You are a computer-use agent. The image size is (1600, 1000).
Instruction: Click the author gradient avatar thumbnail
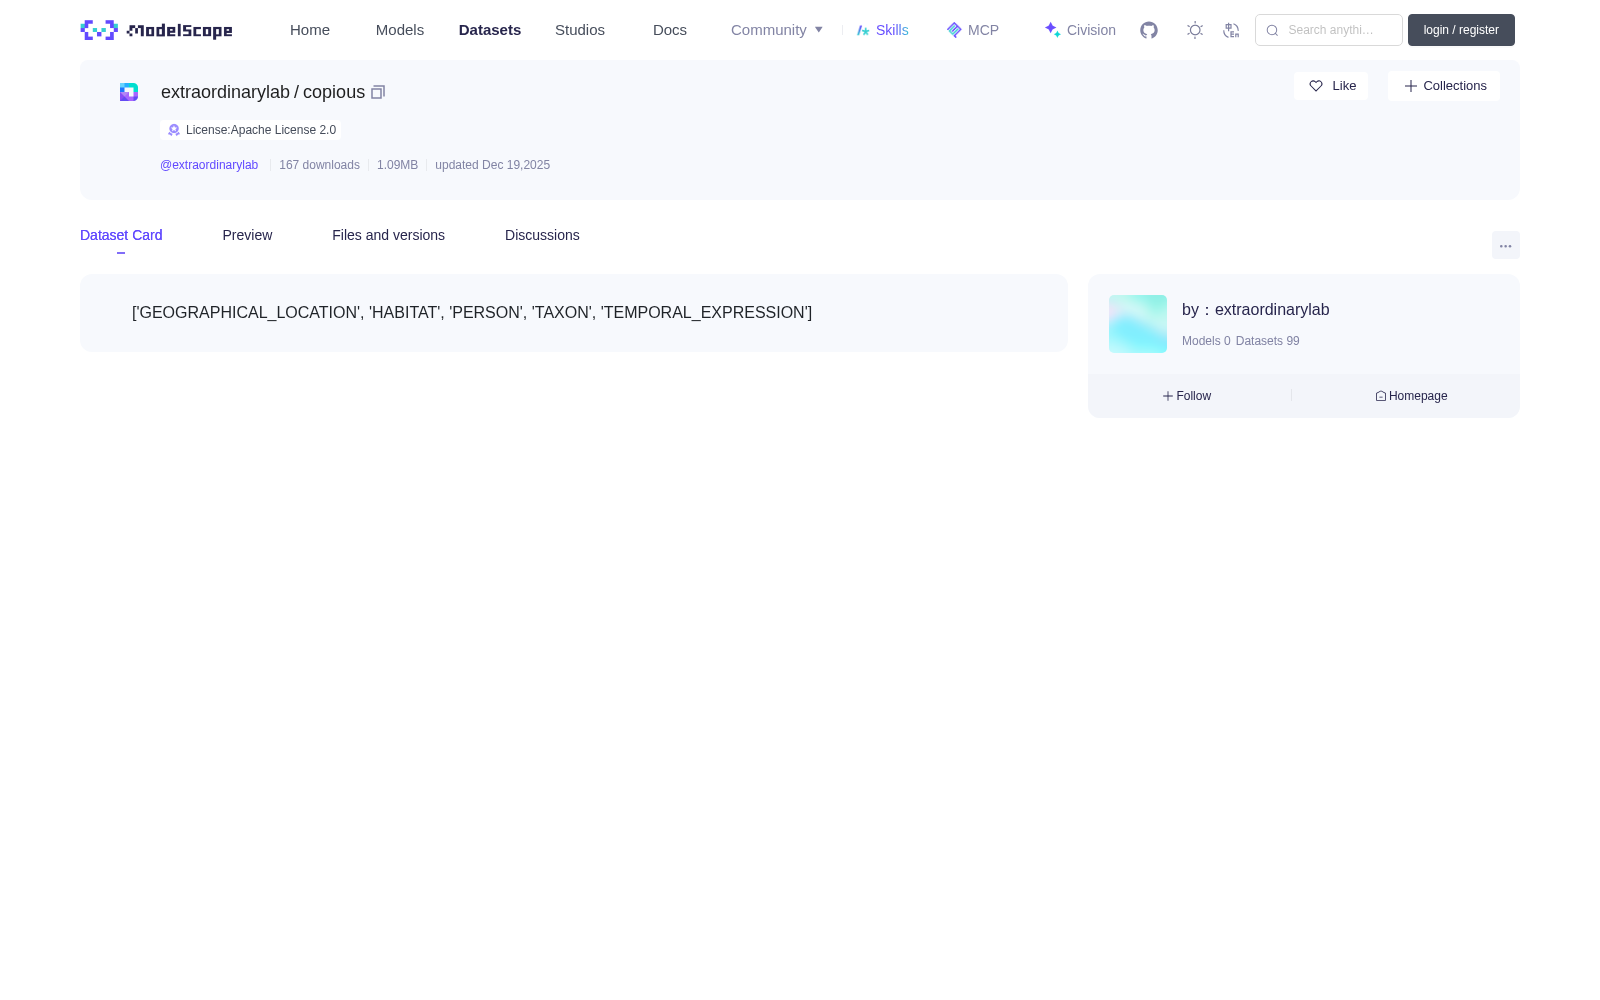[x=1138, y=324]
